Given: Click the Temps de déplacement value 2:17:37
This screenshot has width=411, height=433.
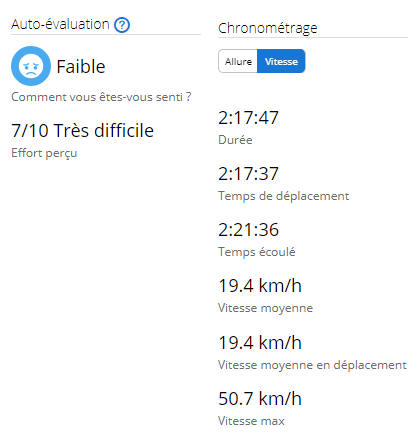Looking at the screenshot, I should click(248, 174).
